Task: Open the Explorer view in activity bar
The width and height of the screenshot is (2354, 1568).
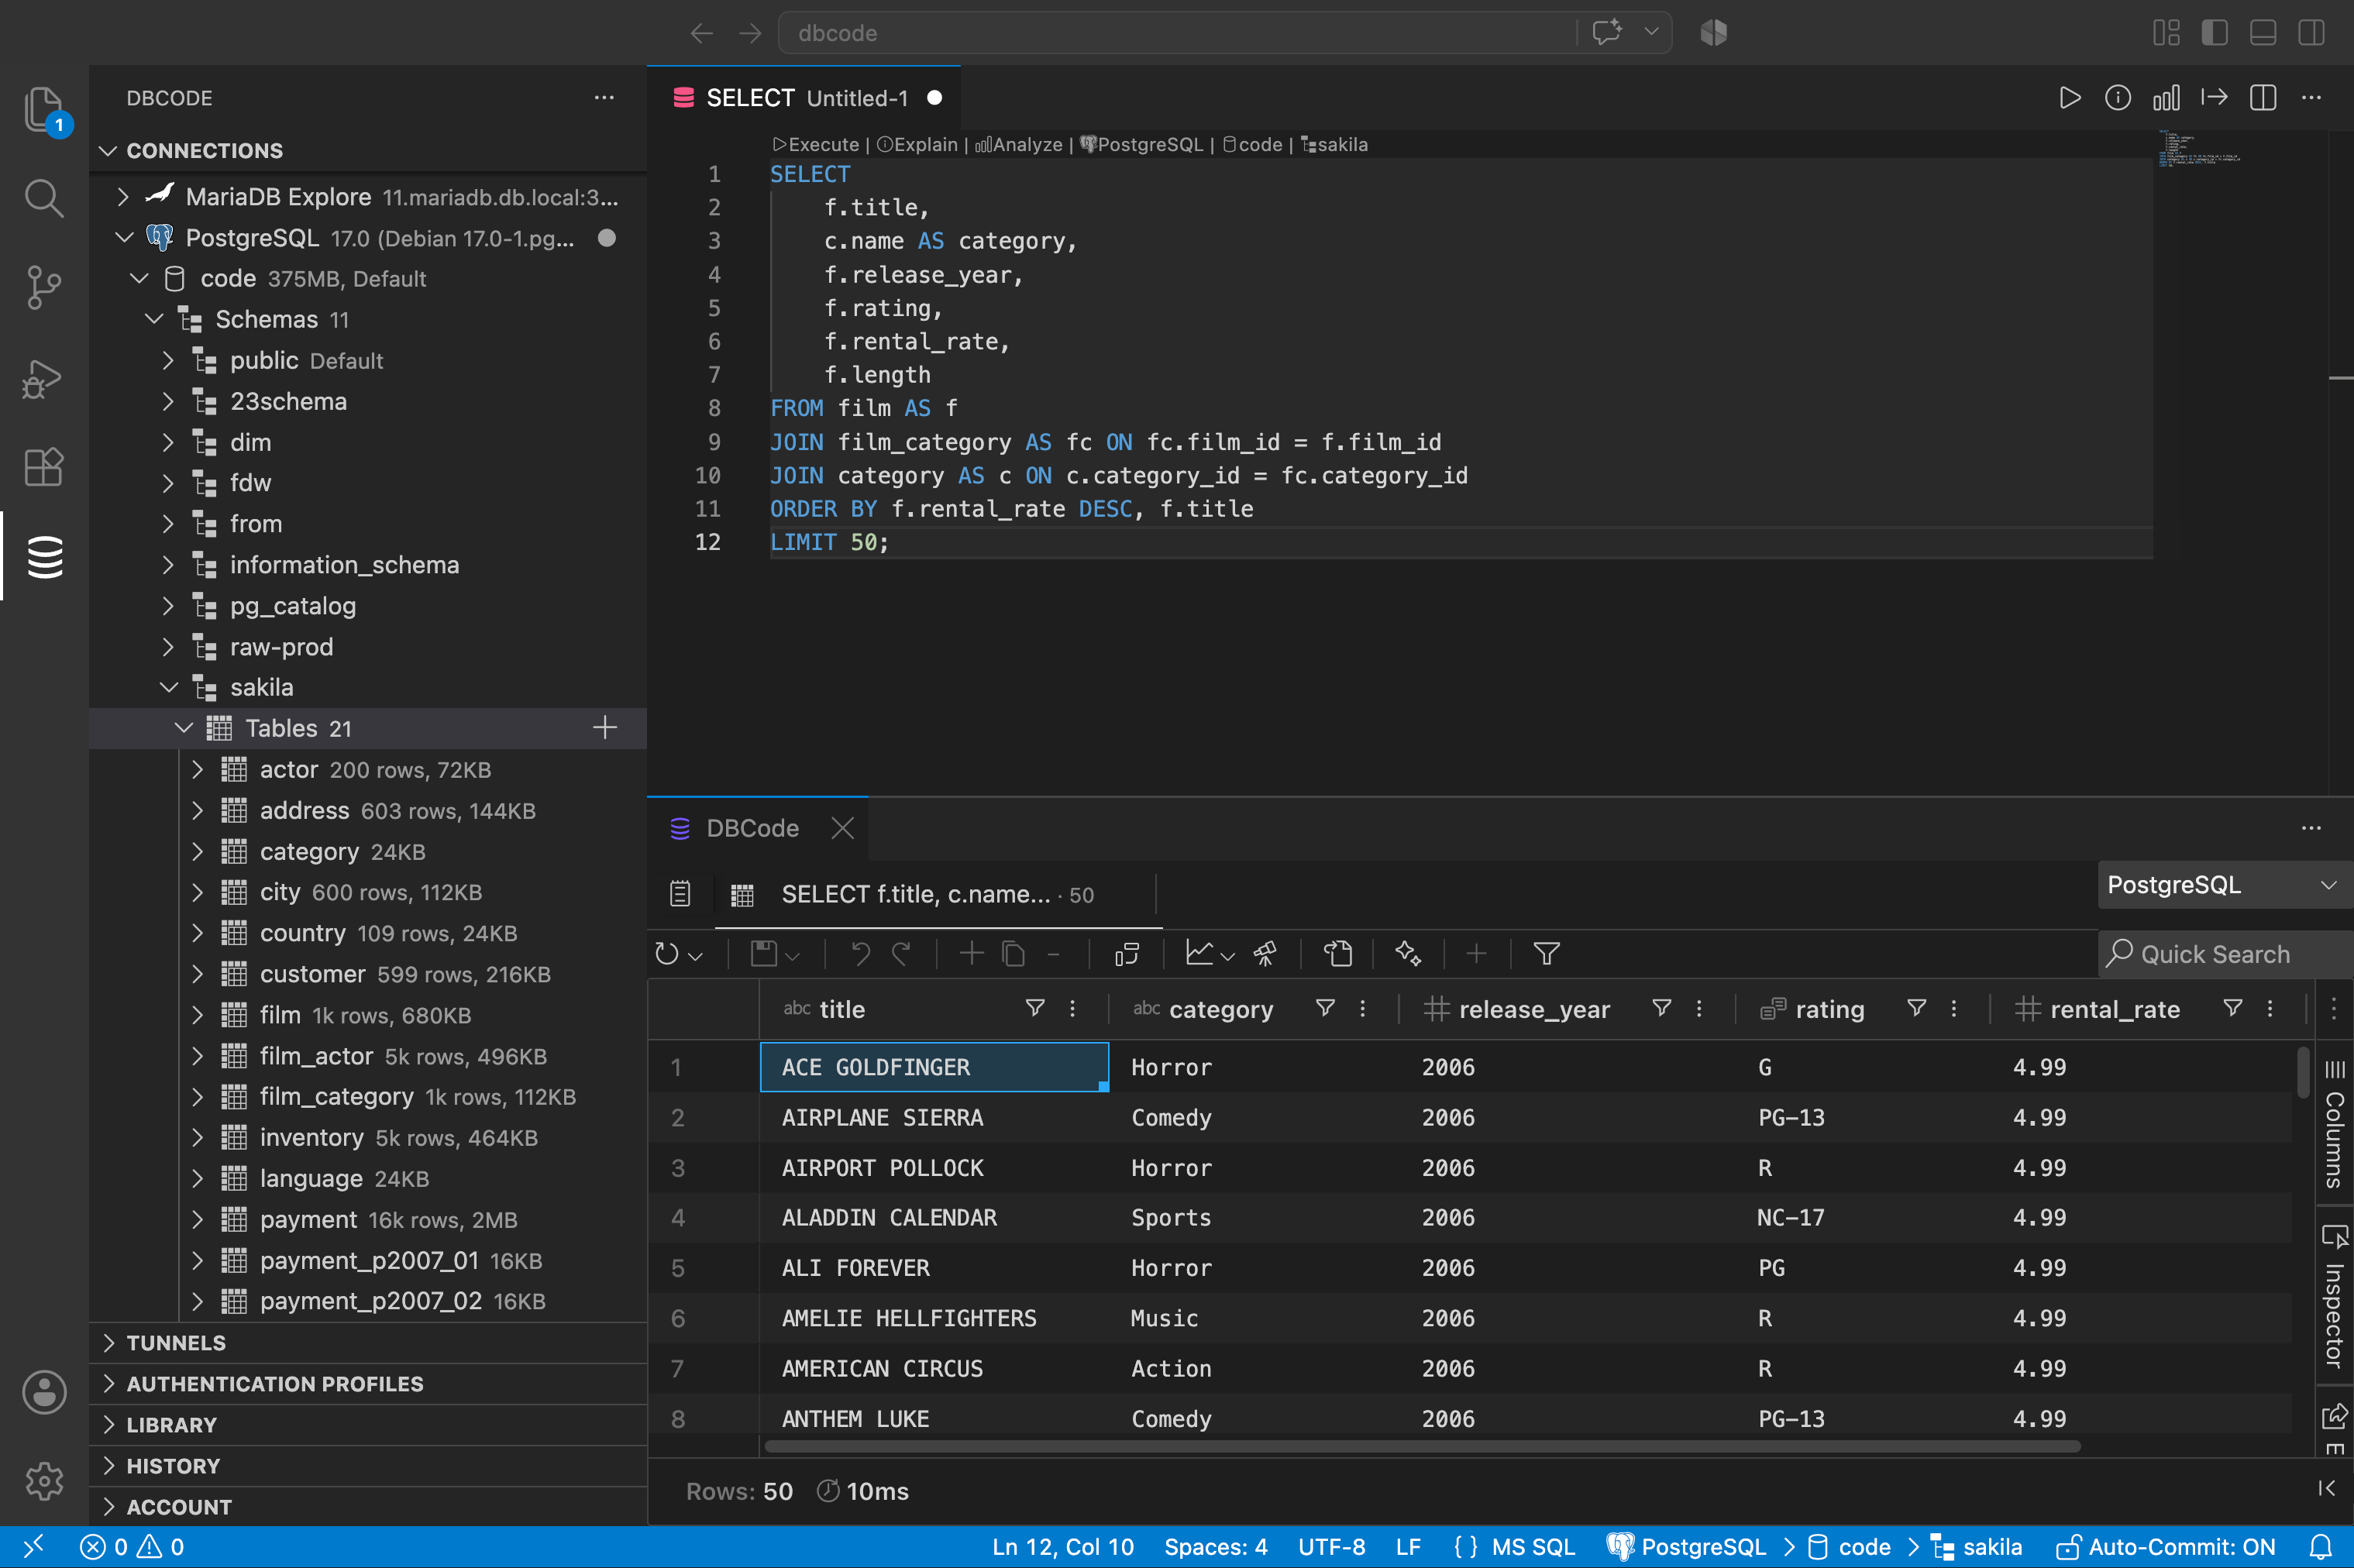Action: click(44, 110)
